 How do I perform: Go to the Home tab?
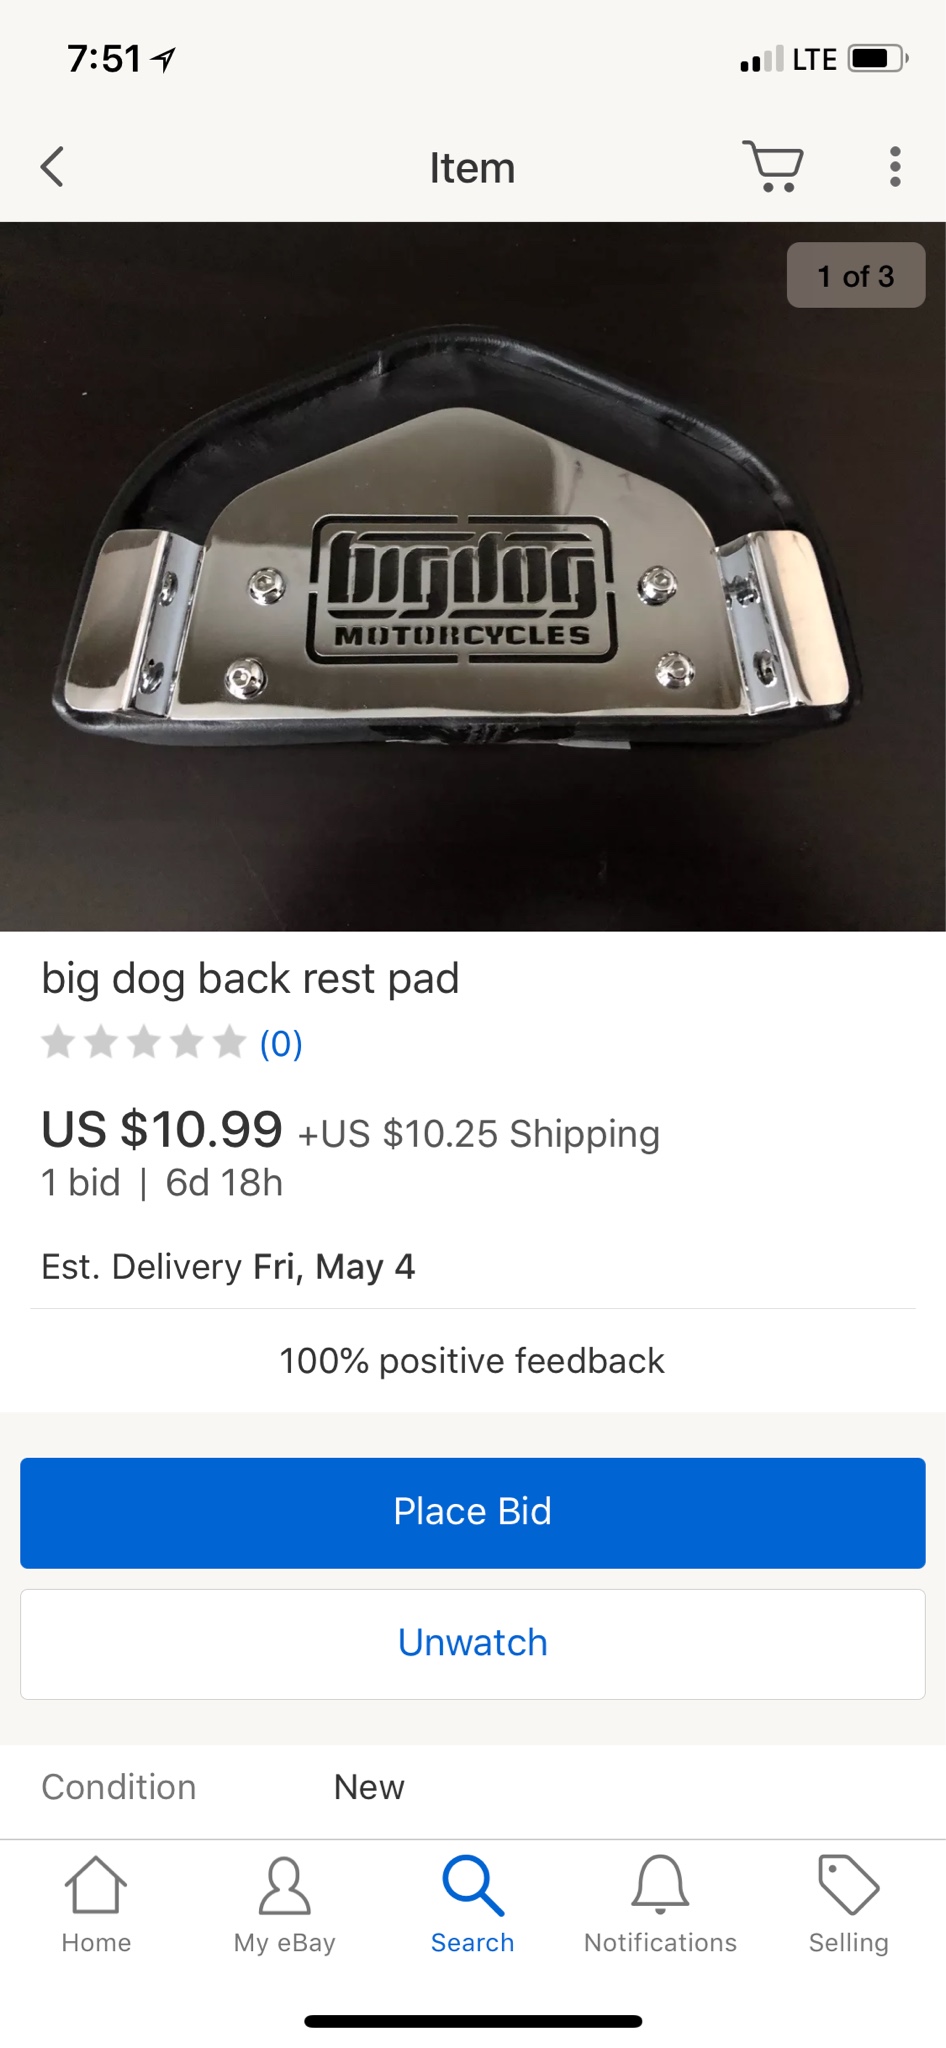pyautogui.click(x=96, y=1905)
